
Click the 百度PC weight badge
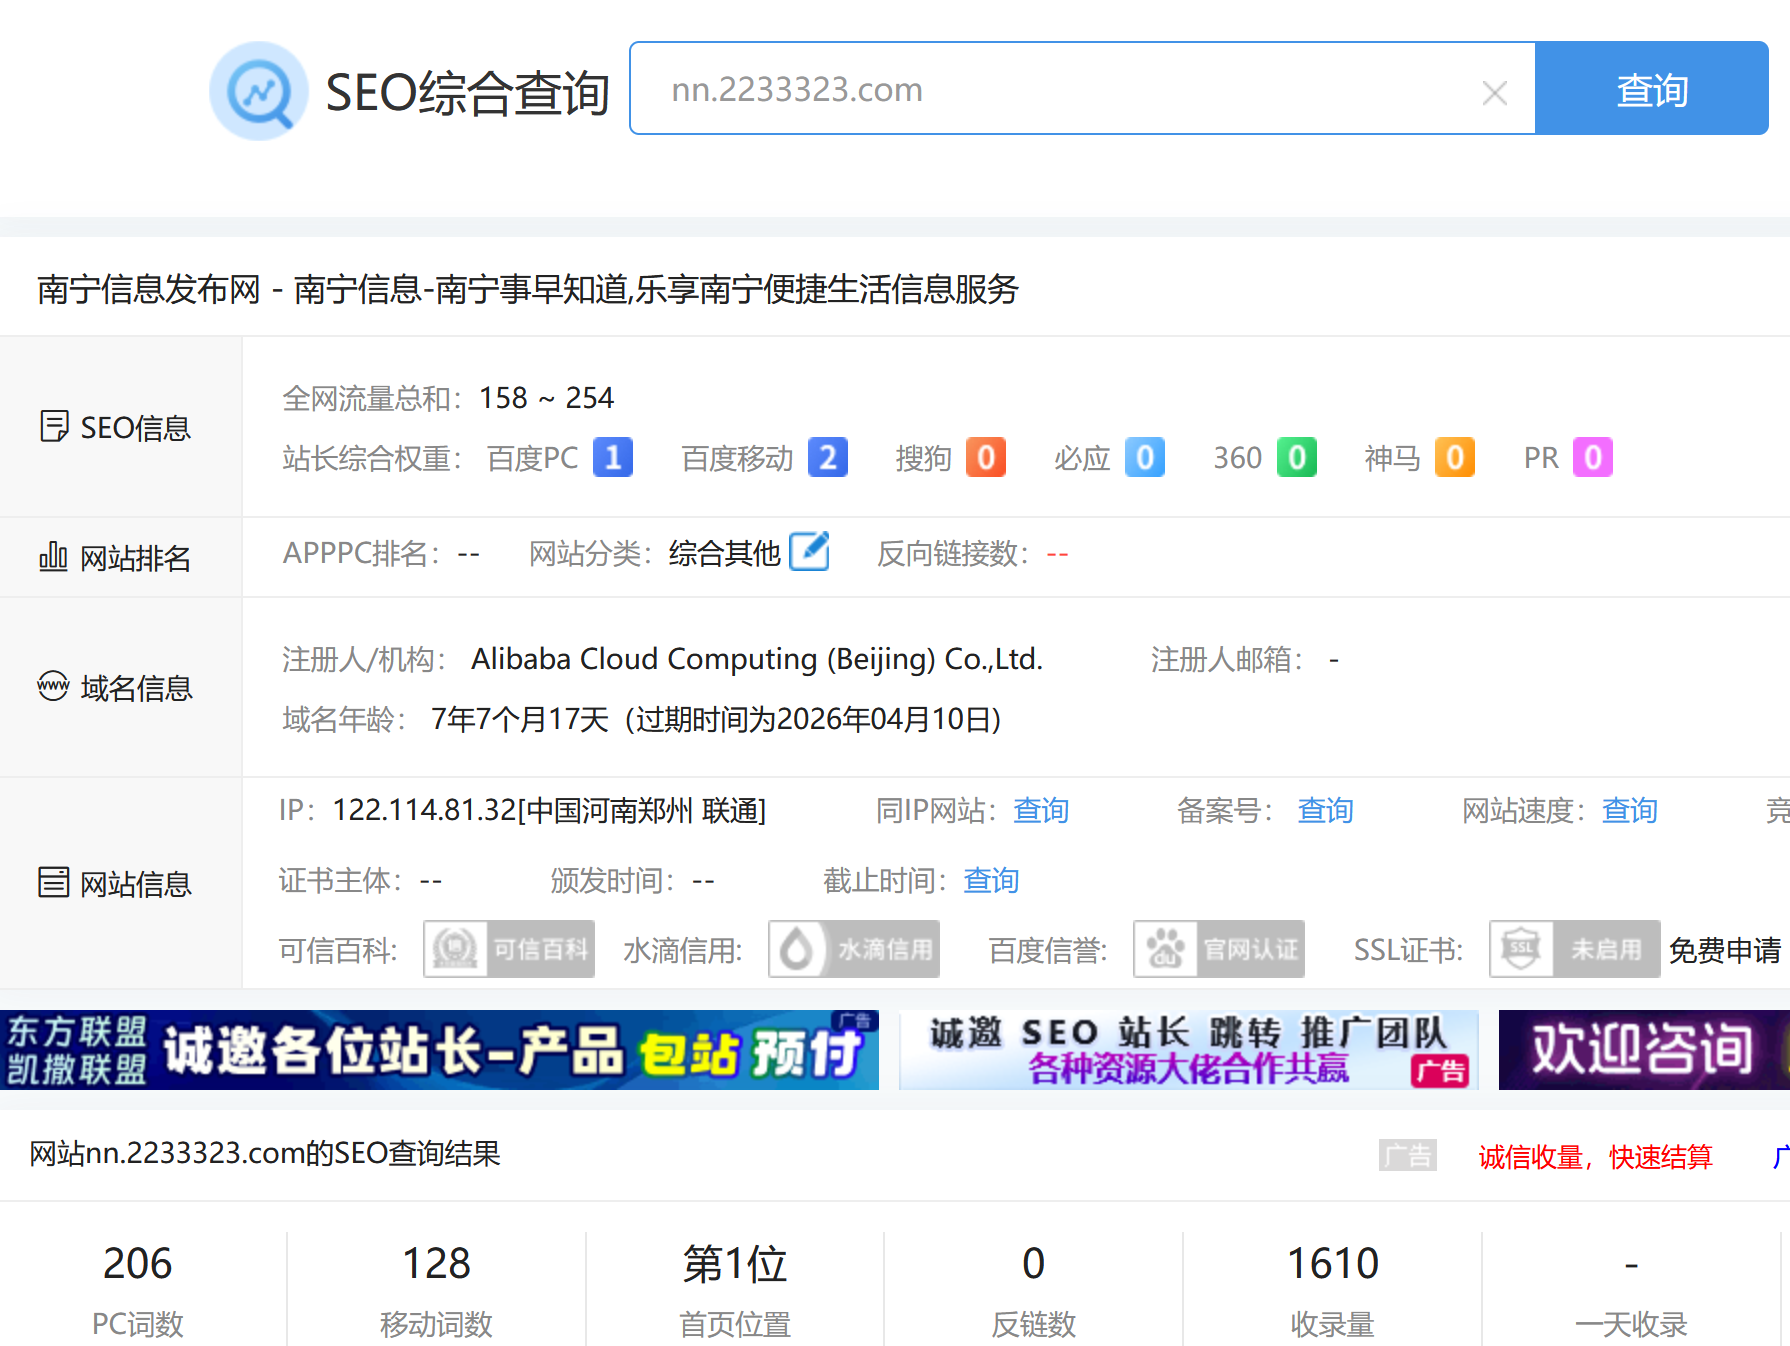click(613, 458)
